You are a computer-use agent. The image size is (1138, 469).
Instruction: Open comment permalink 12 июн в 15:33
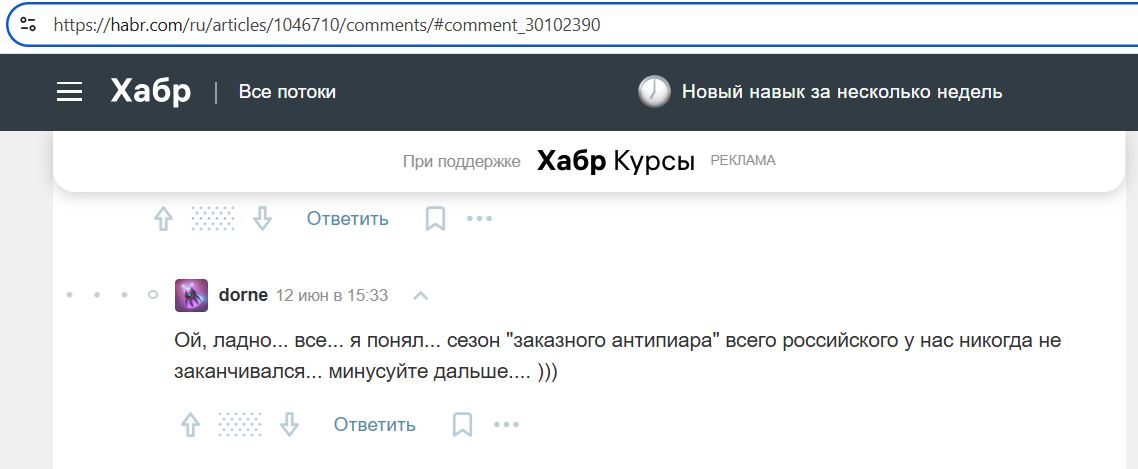coord(332,295)
